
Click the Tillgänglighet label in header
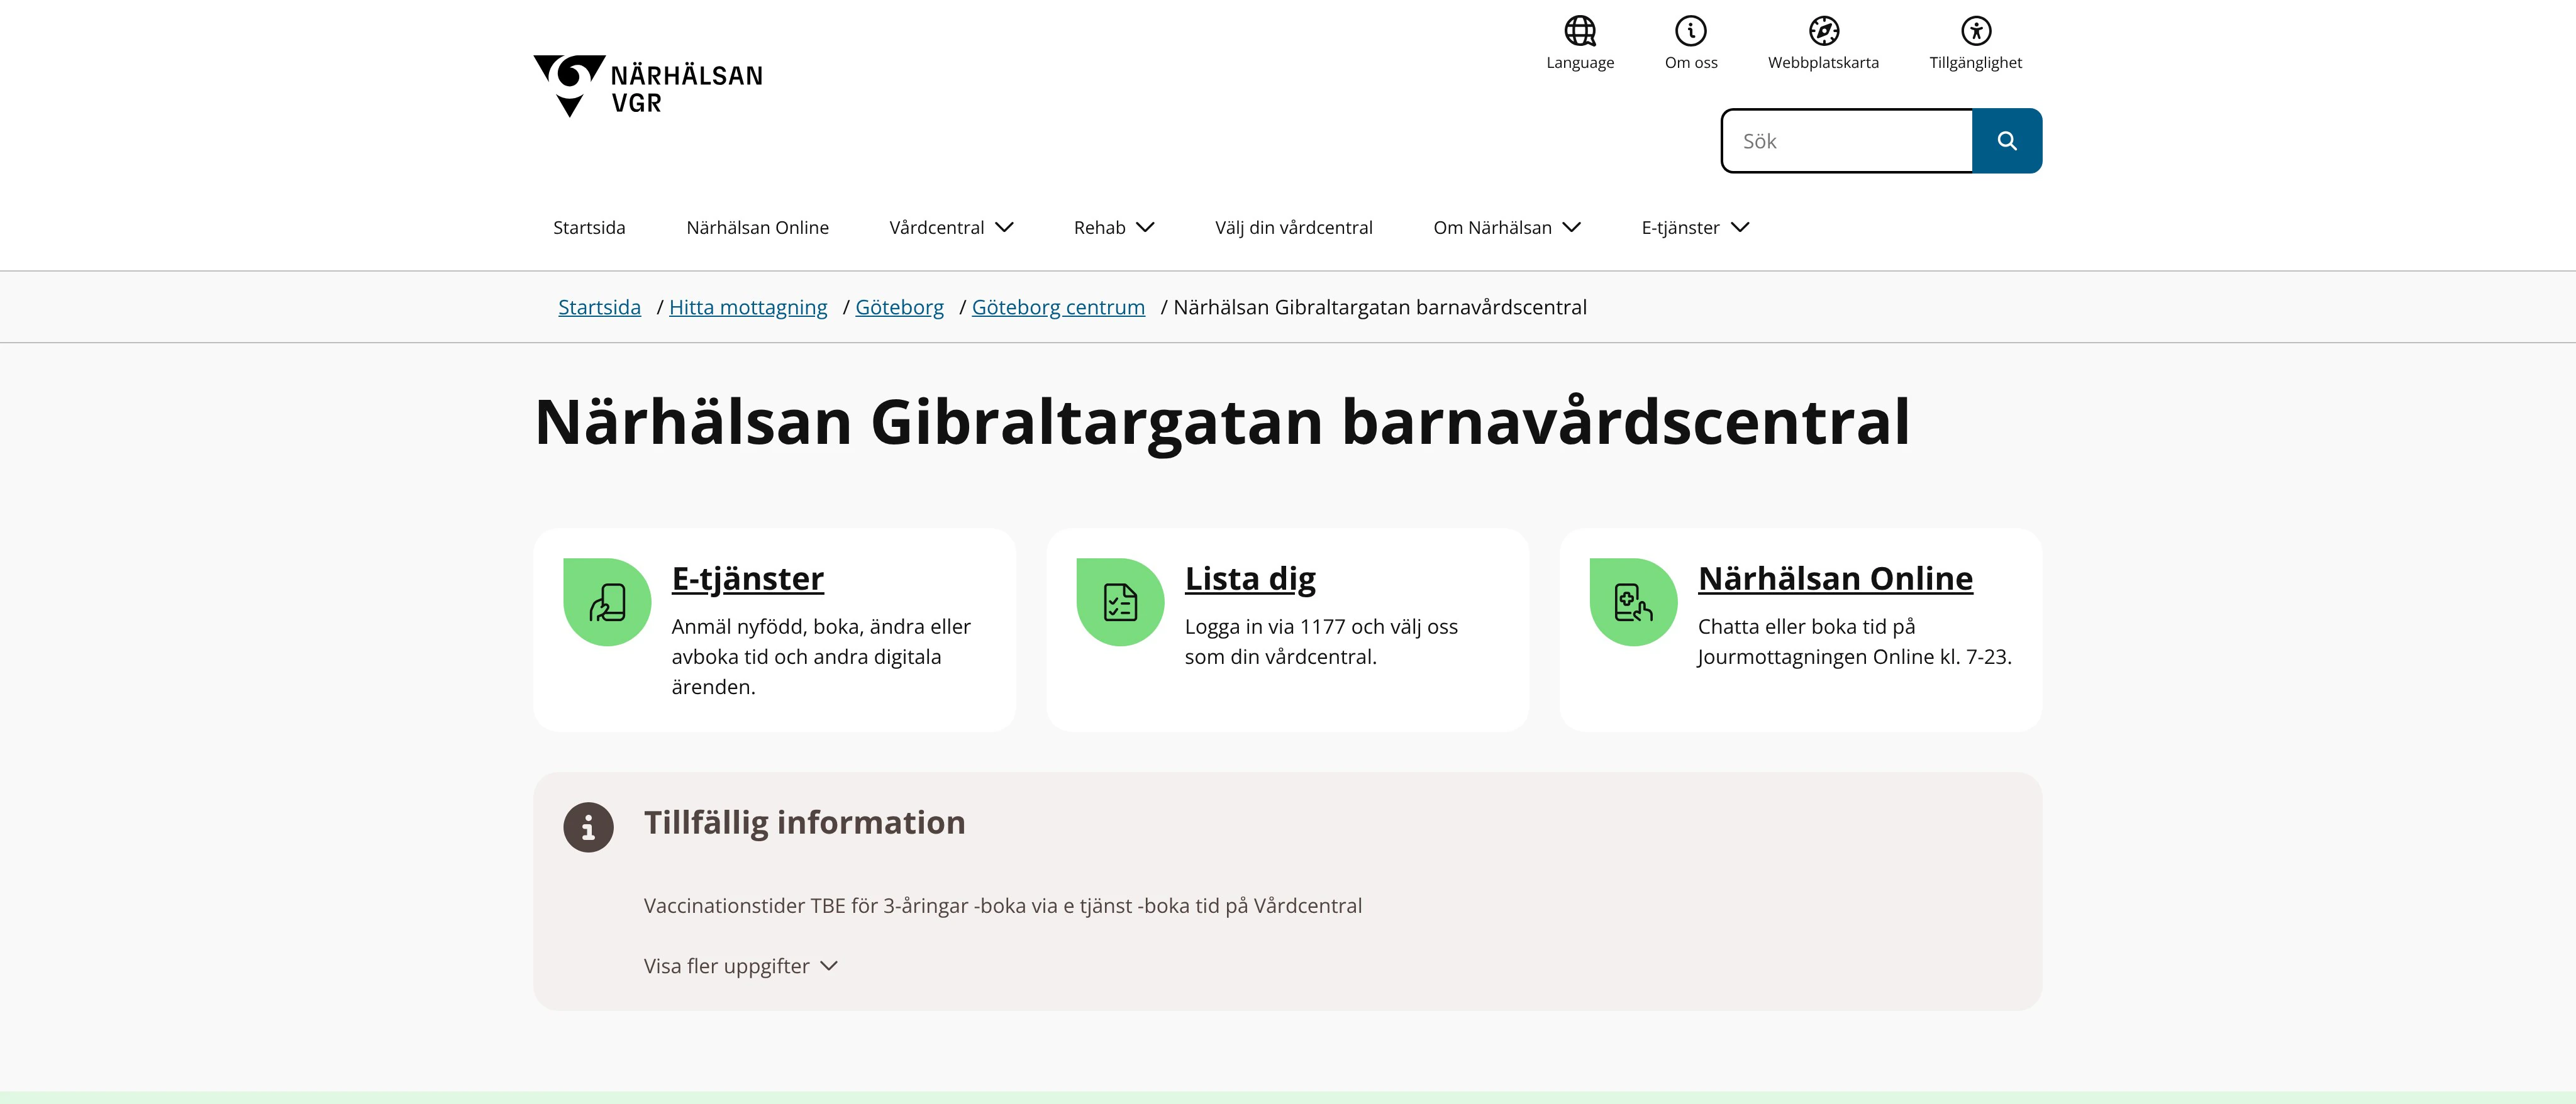[x=1975, y=63]
